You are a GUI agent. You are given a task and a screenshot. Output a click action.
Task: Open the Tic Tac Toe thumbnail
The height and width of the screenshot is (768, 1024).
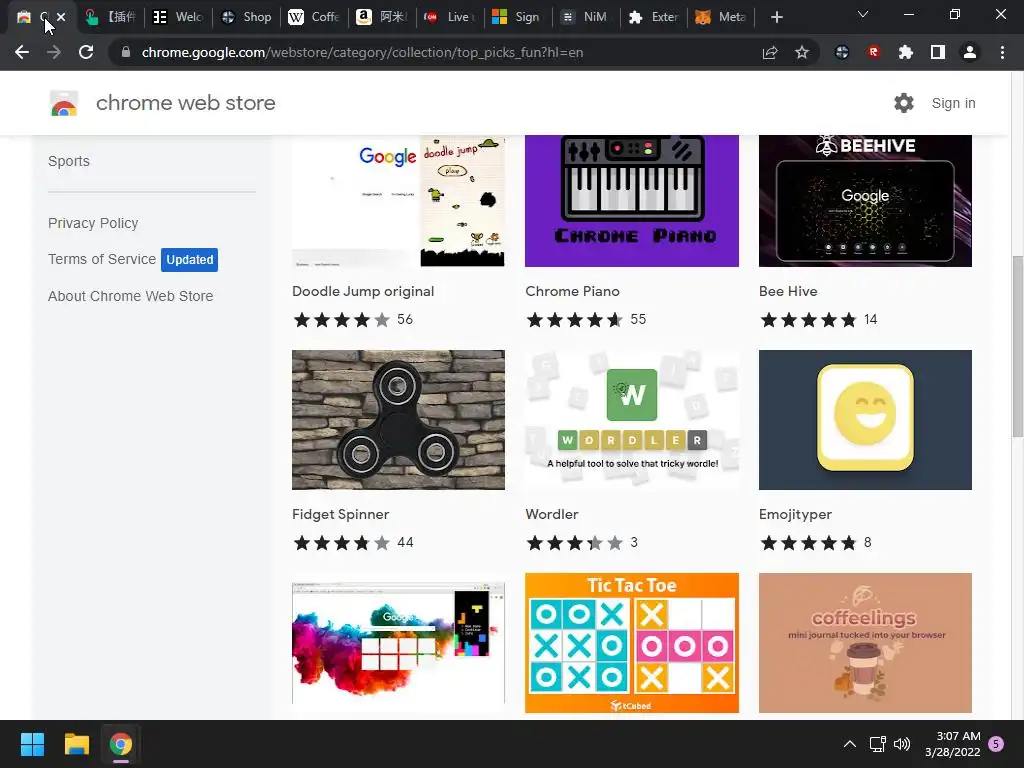coord(632,643)
